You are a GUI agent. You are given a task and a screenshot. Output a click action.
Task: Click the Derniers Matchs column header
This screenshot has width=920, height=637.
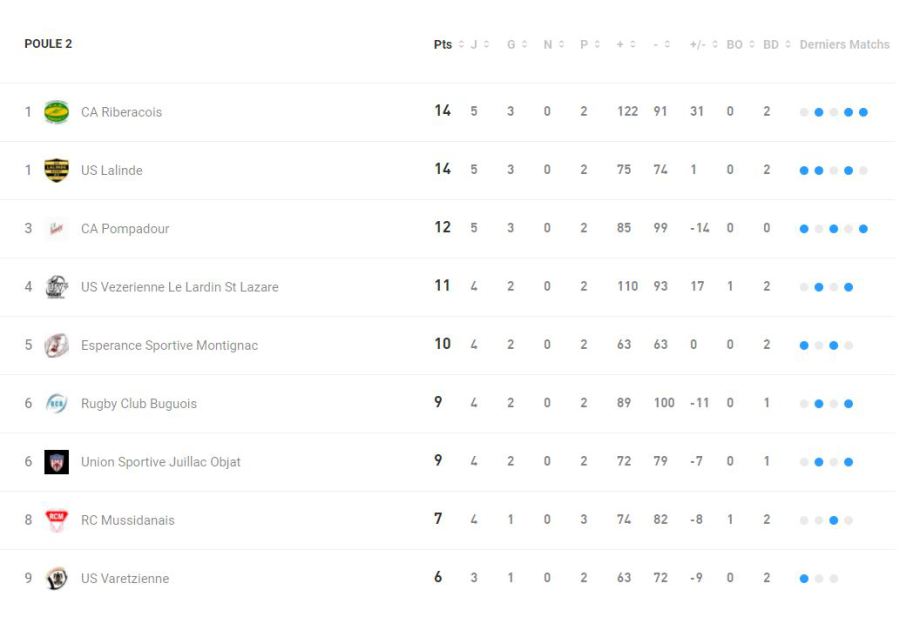[844, 45]
